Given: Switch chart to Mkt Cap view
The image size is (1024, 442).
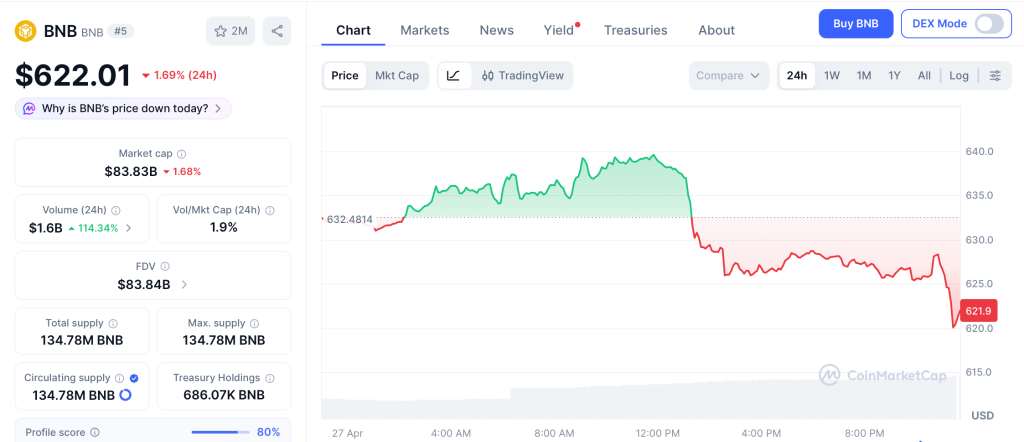Looking at the screenshot, I should (x=397, y=75).
